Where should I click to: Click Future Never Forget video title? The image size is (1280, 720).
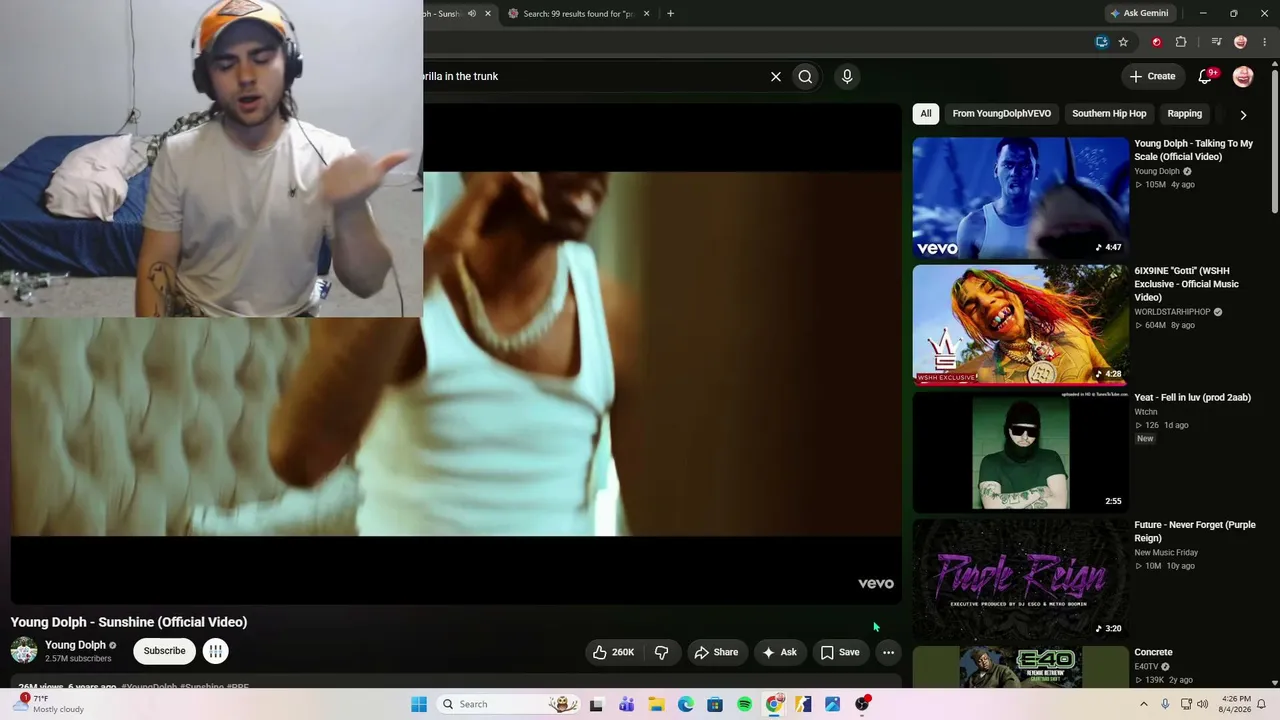point(1195,532)
